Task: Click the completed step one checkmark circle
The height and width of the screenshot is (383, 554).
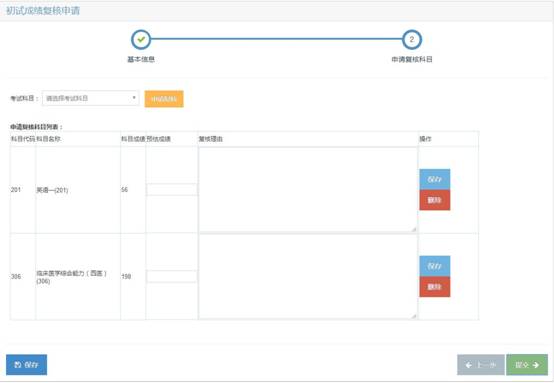Action: (141, 40)
